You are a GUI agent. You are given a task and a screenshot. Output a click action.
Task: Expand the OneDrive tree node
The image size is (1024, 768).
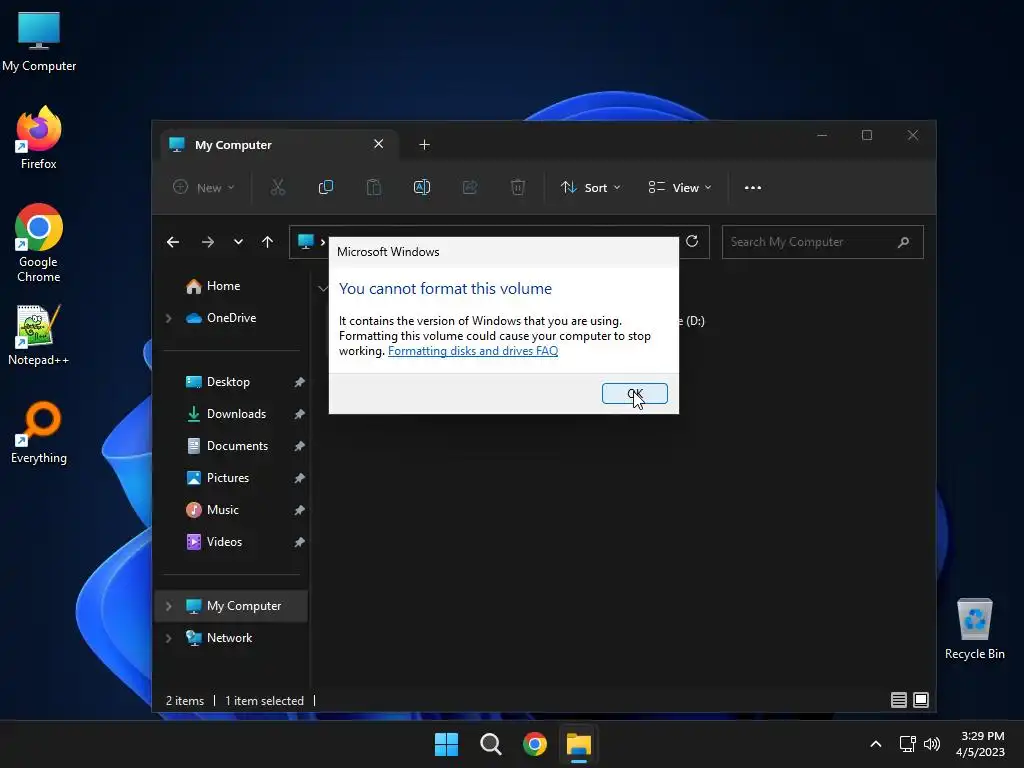[x=168, y=318]
